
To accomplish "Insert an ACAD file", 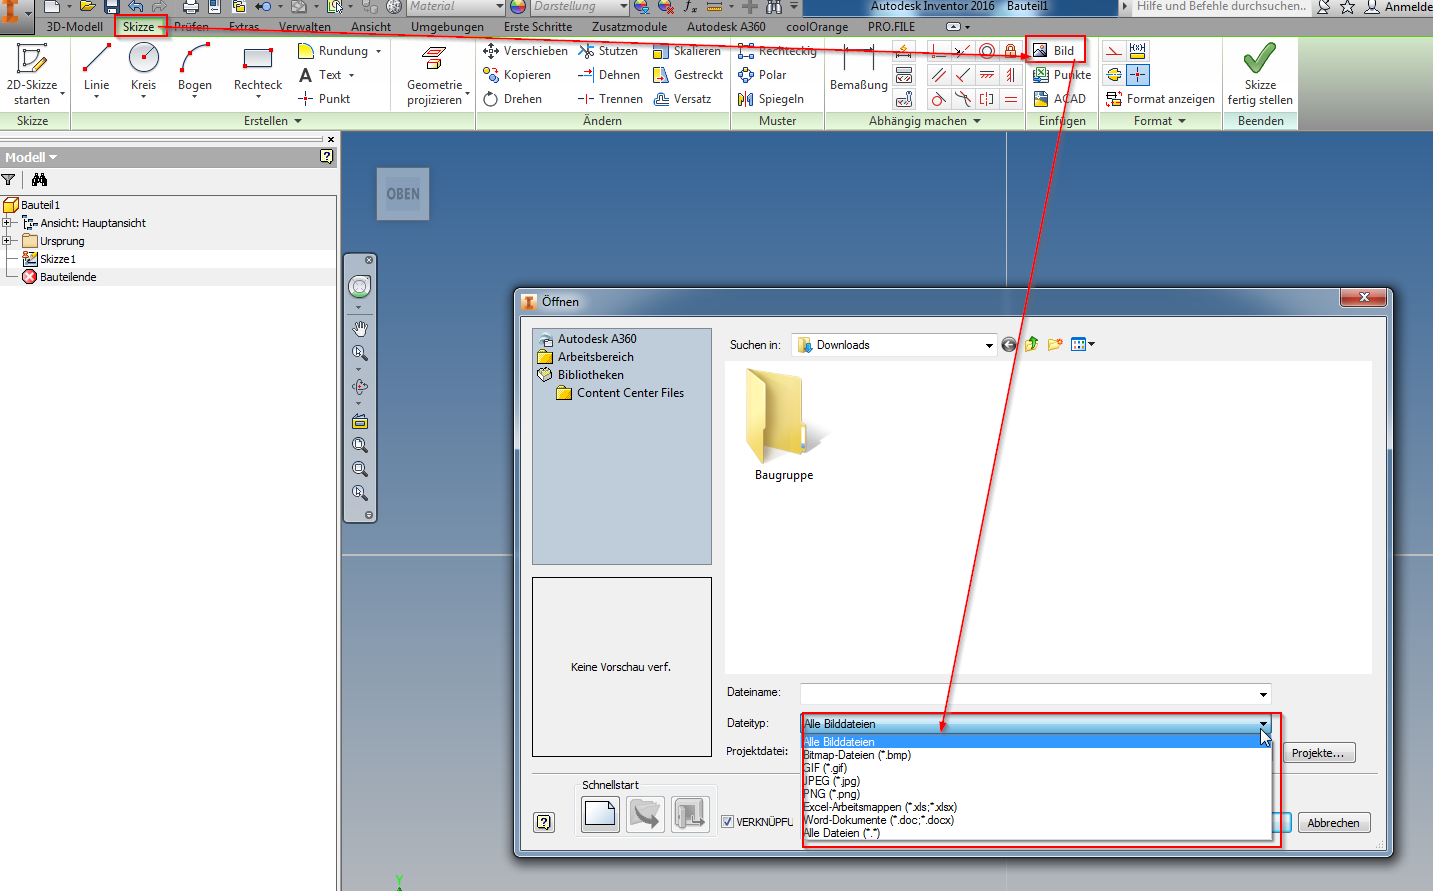I will coord(1059,99).
